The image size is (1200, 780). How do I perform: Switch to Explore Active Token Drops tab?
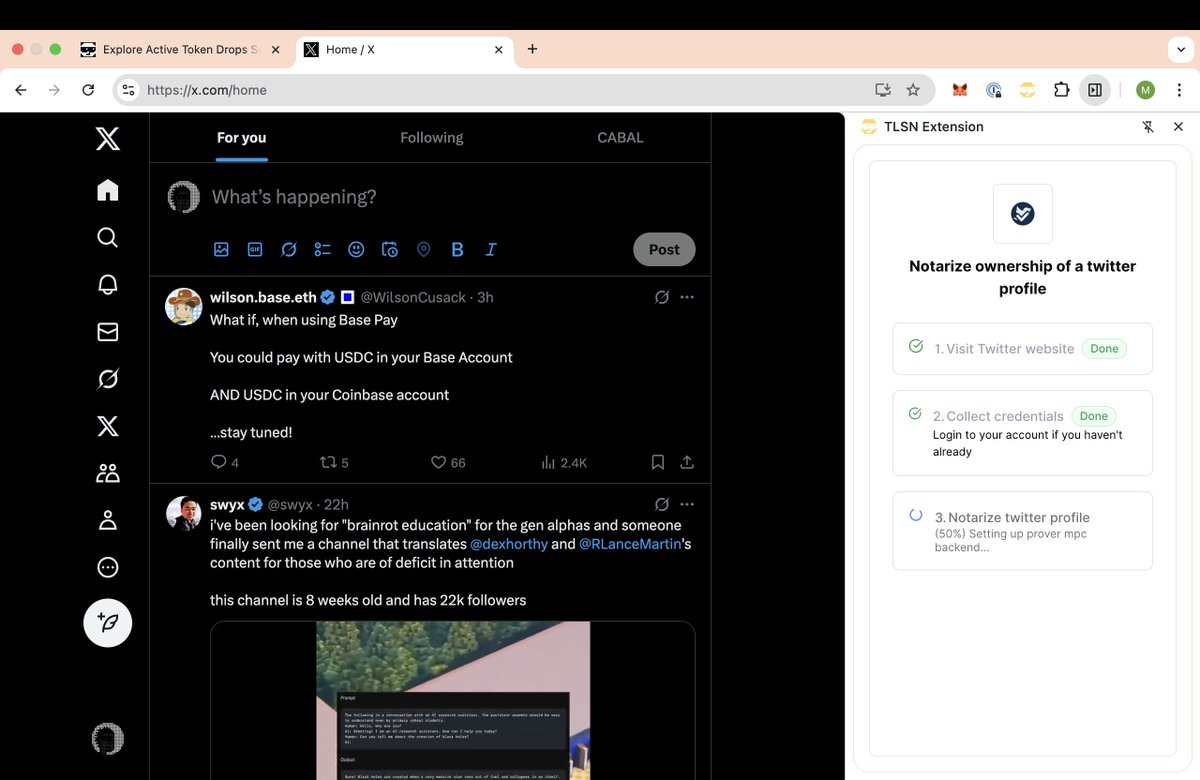[180, 49]
